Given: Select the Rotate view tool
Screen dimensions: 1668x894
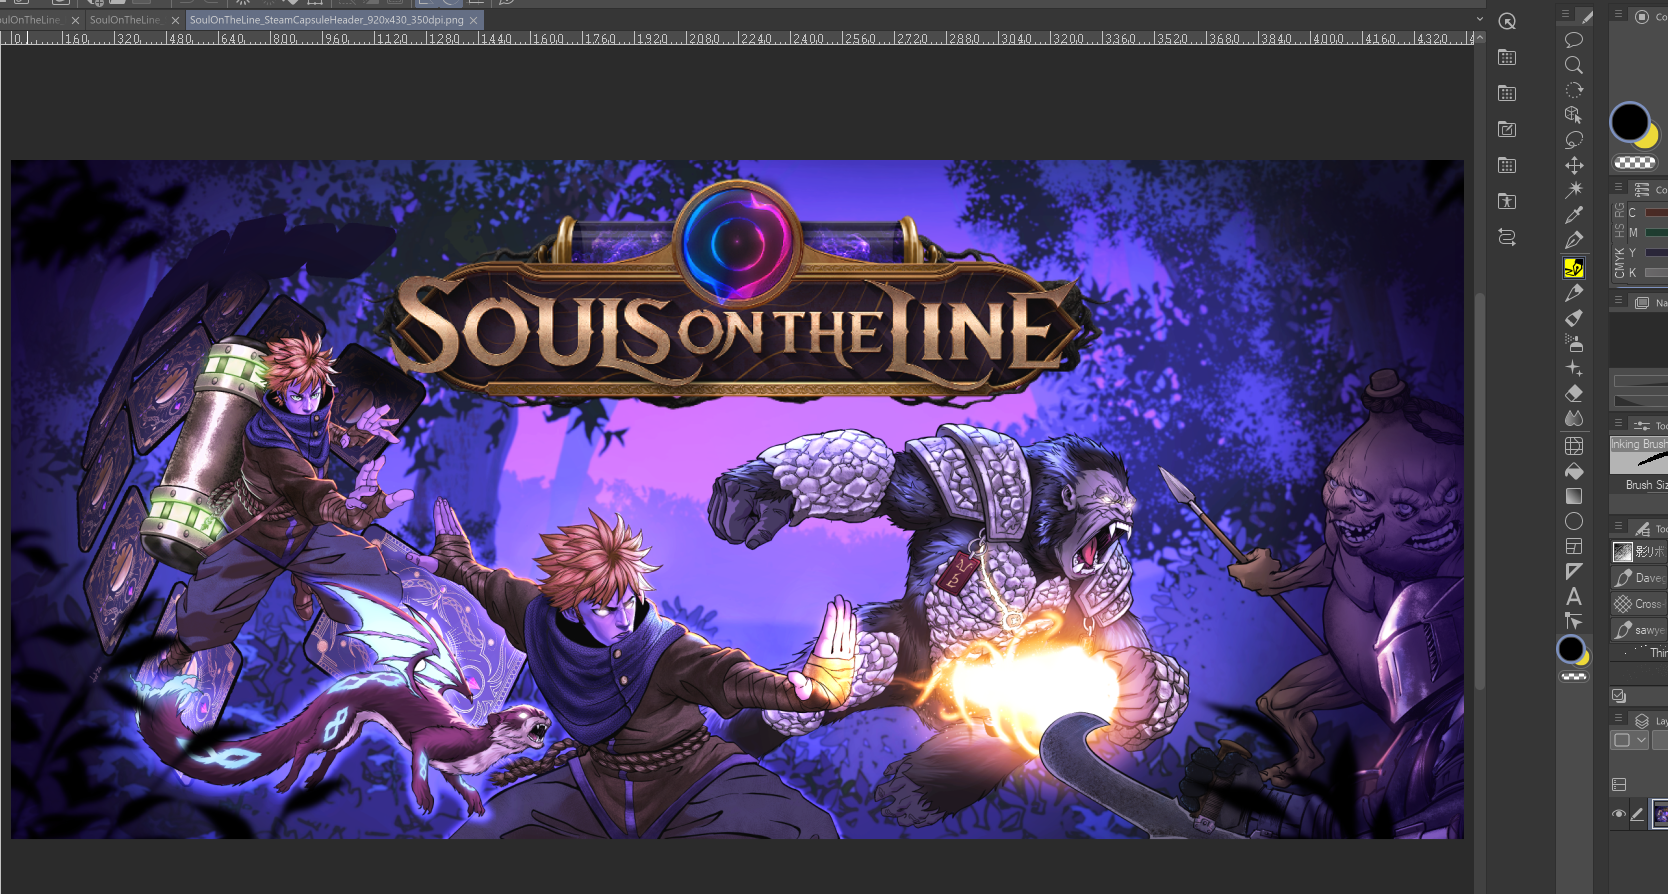Looking at the screenshot, I should [1574, 90].
